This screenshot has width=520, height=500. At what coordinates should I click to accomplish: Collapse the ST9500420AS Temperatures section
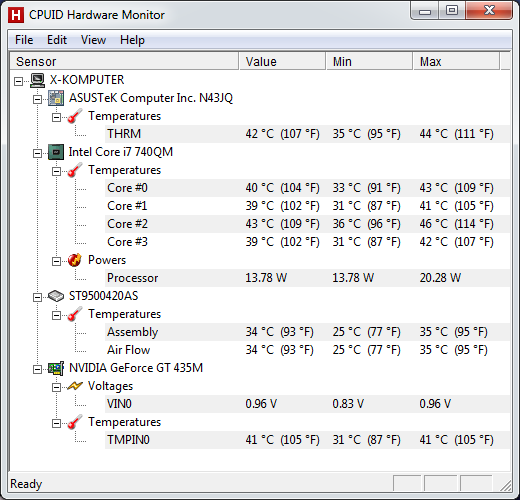(56, 315)
